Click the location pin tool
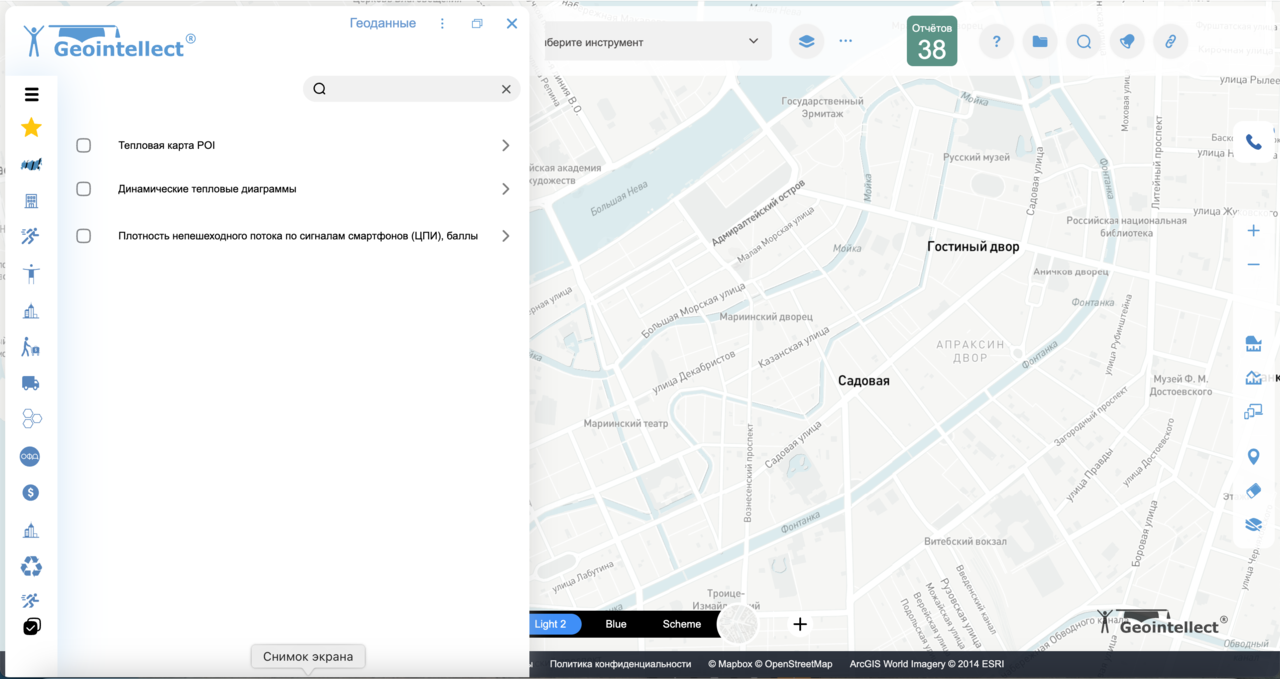 (1253, 457)
